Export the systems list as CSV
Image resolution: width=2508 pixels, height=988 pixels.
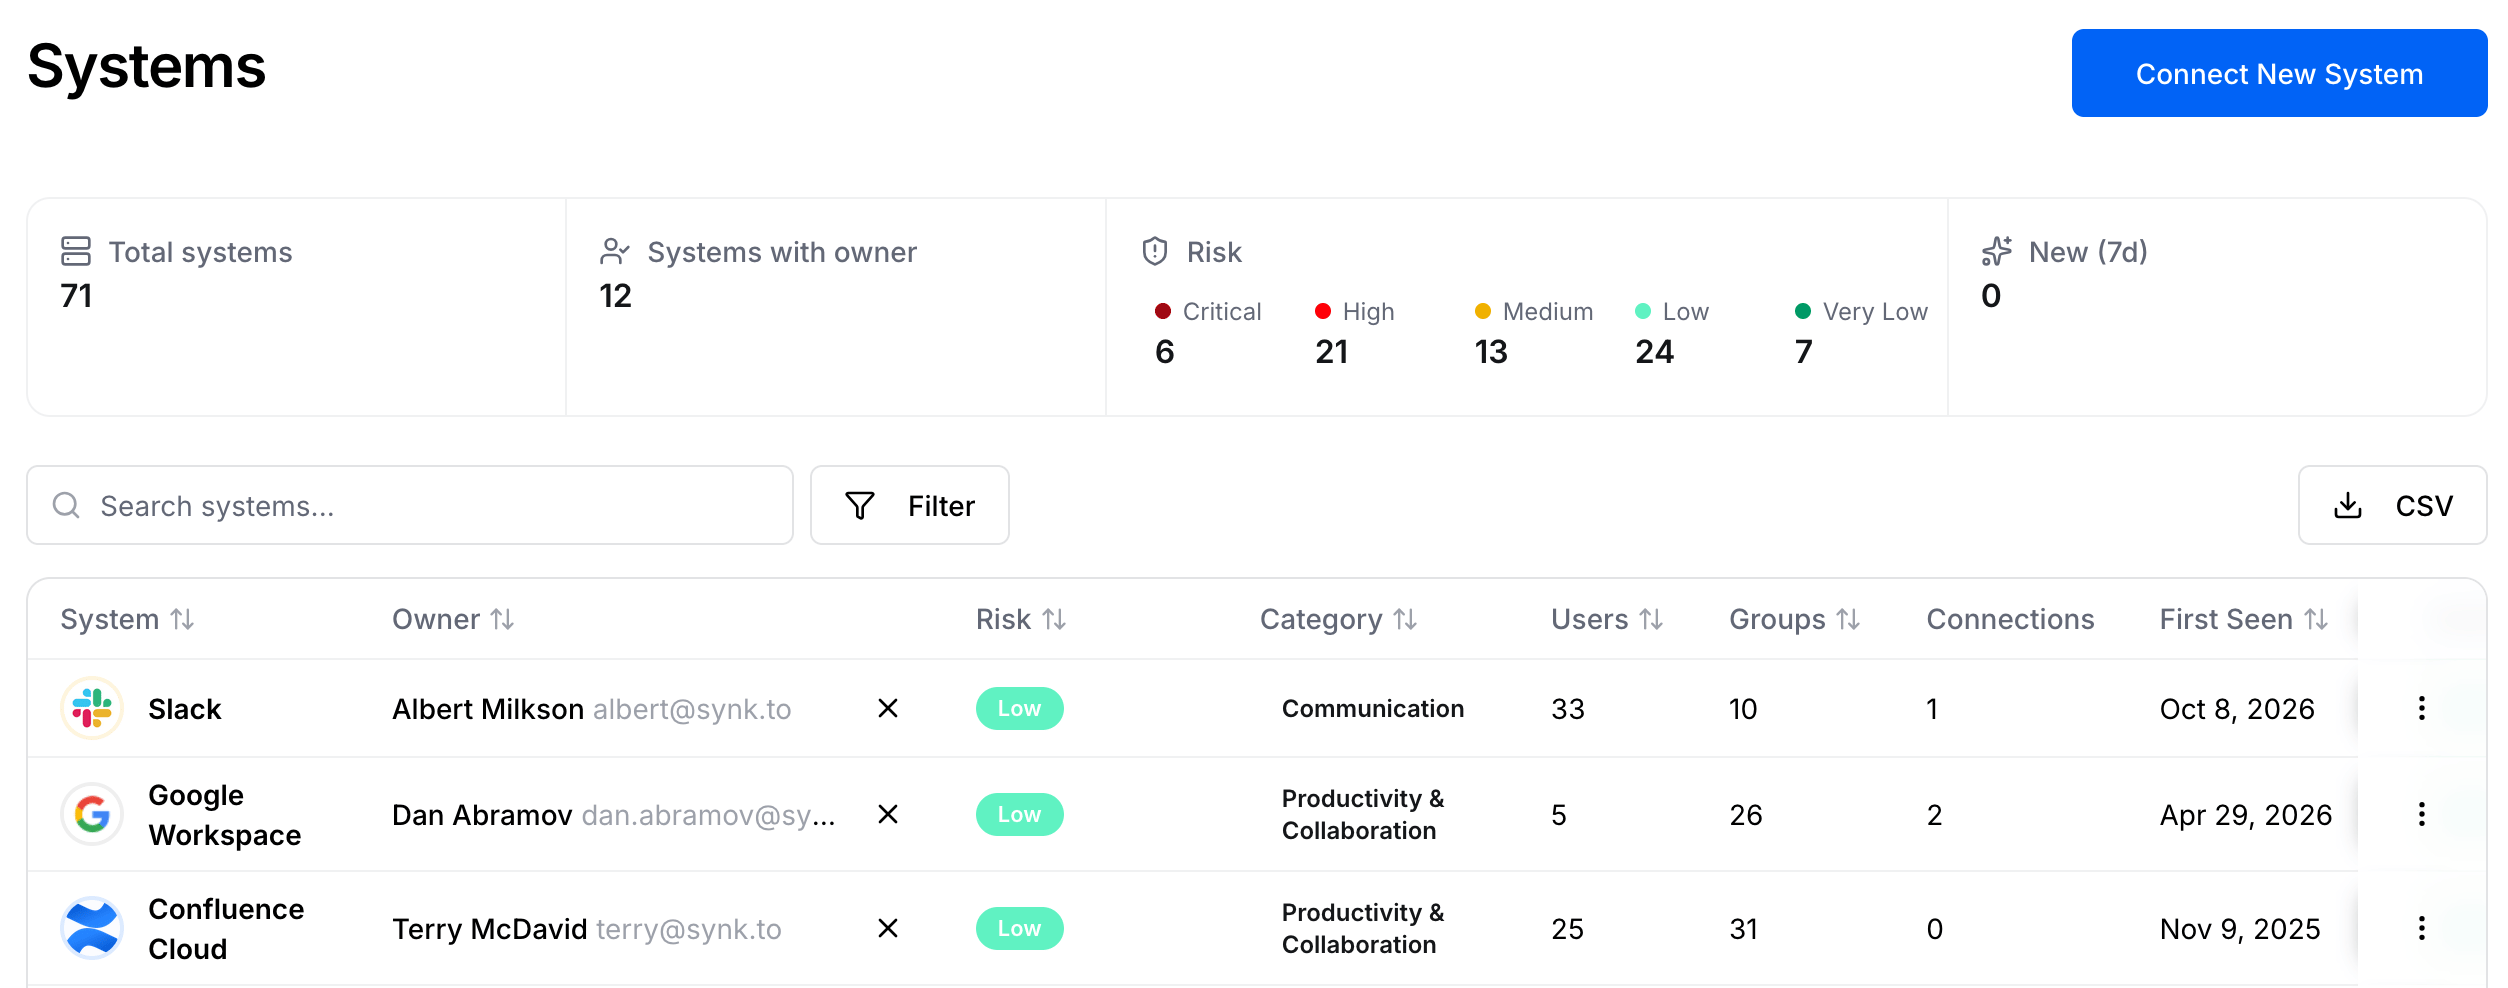click(2392, 505)
